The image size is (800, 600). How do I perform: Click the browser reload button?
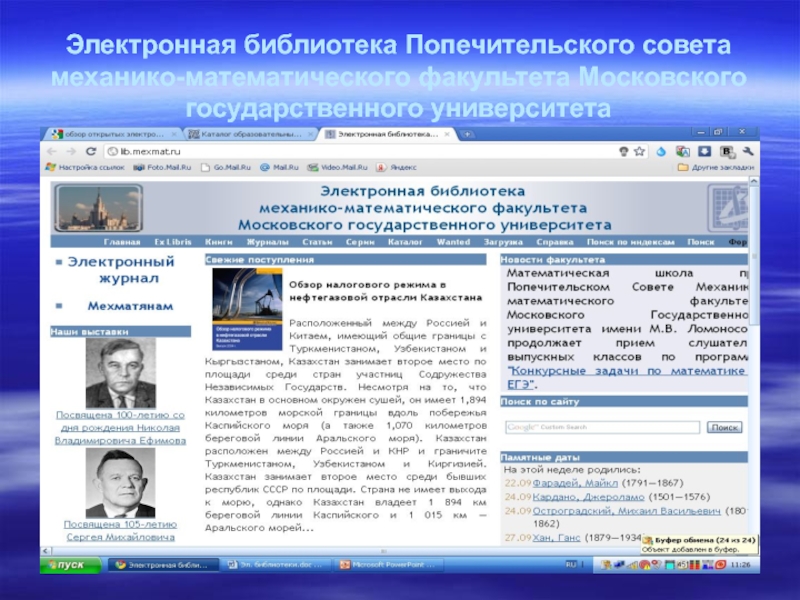[94, 151]
